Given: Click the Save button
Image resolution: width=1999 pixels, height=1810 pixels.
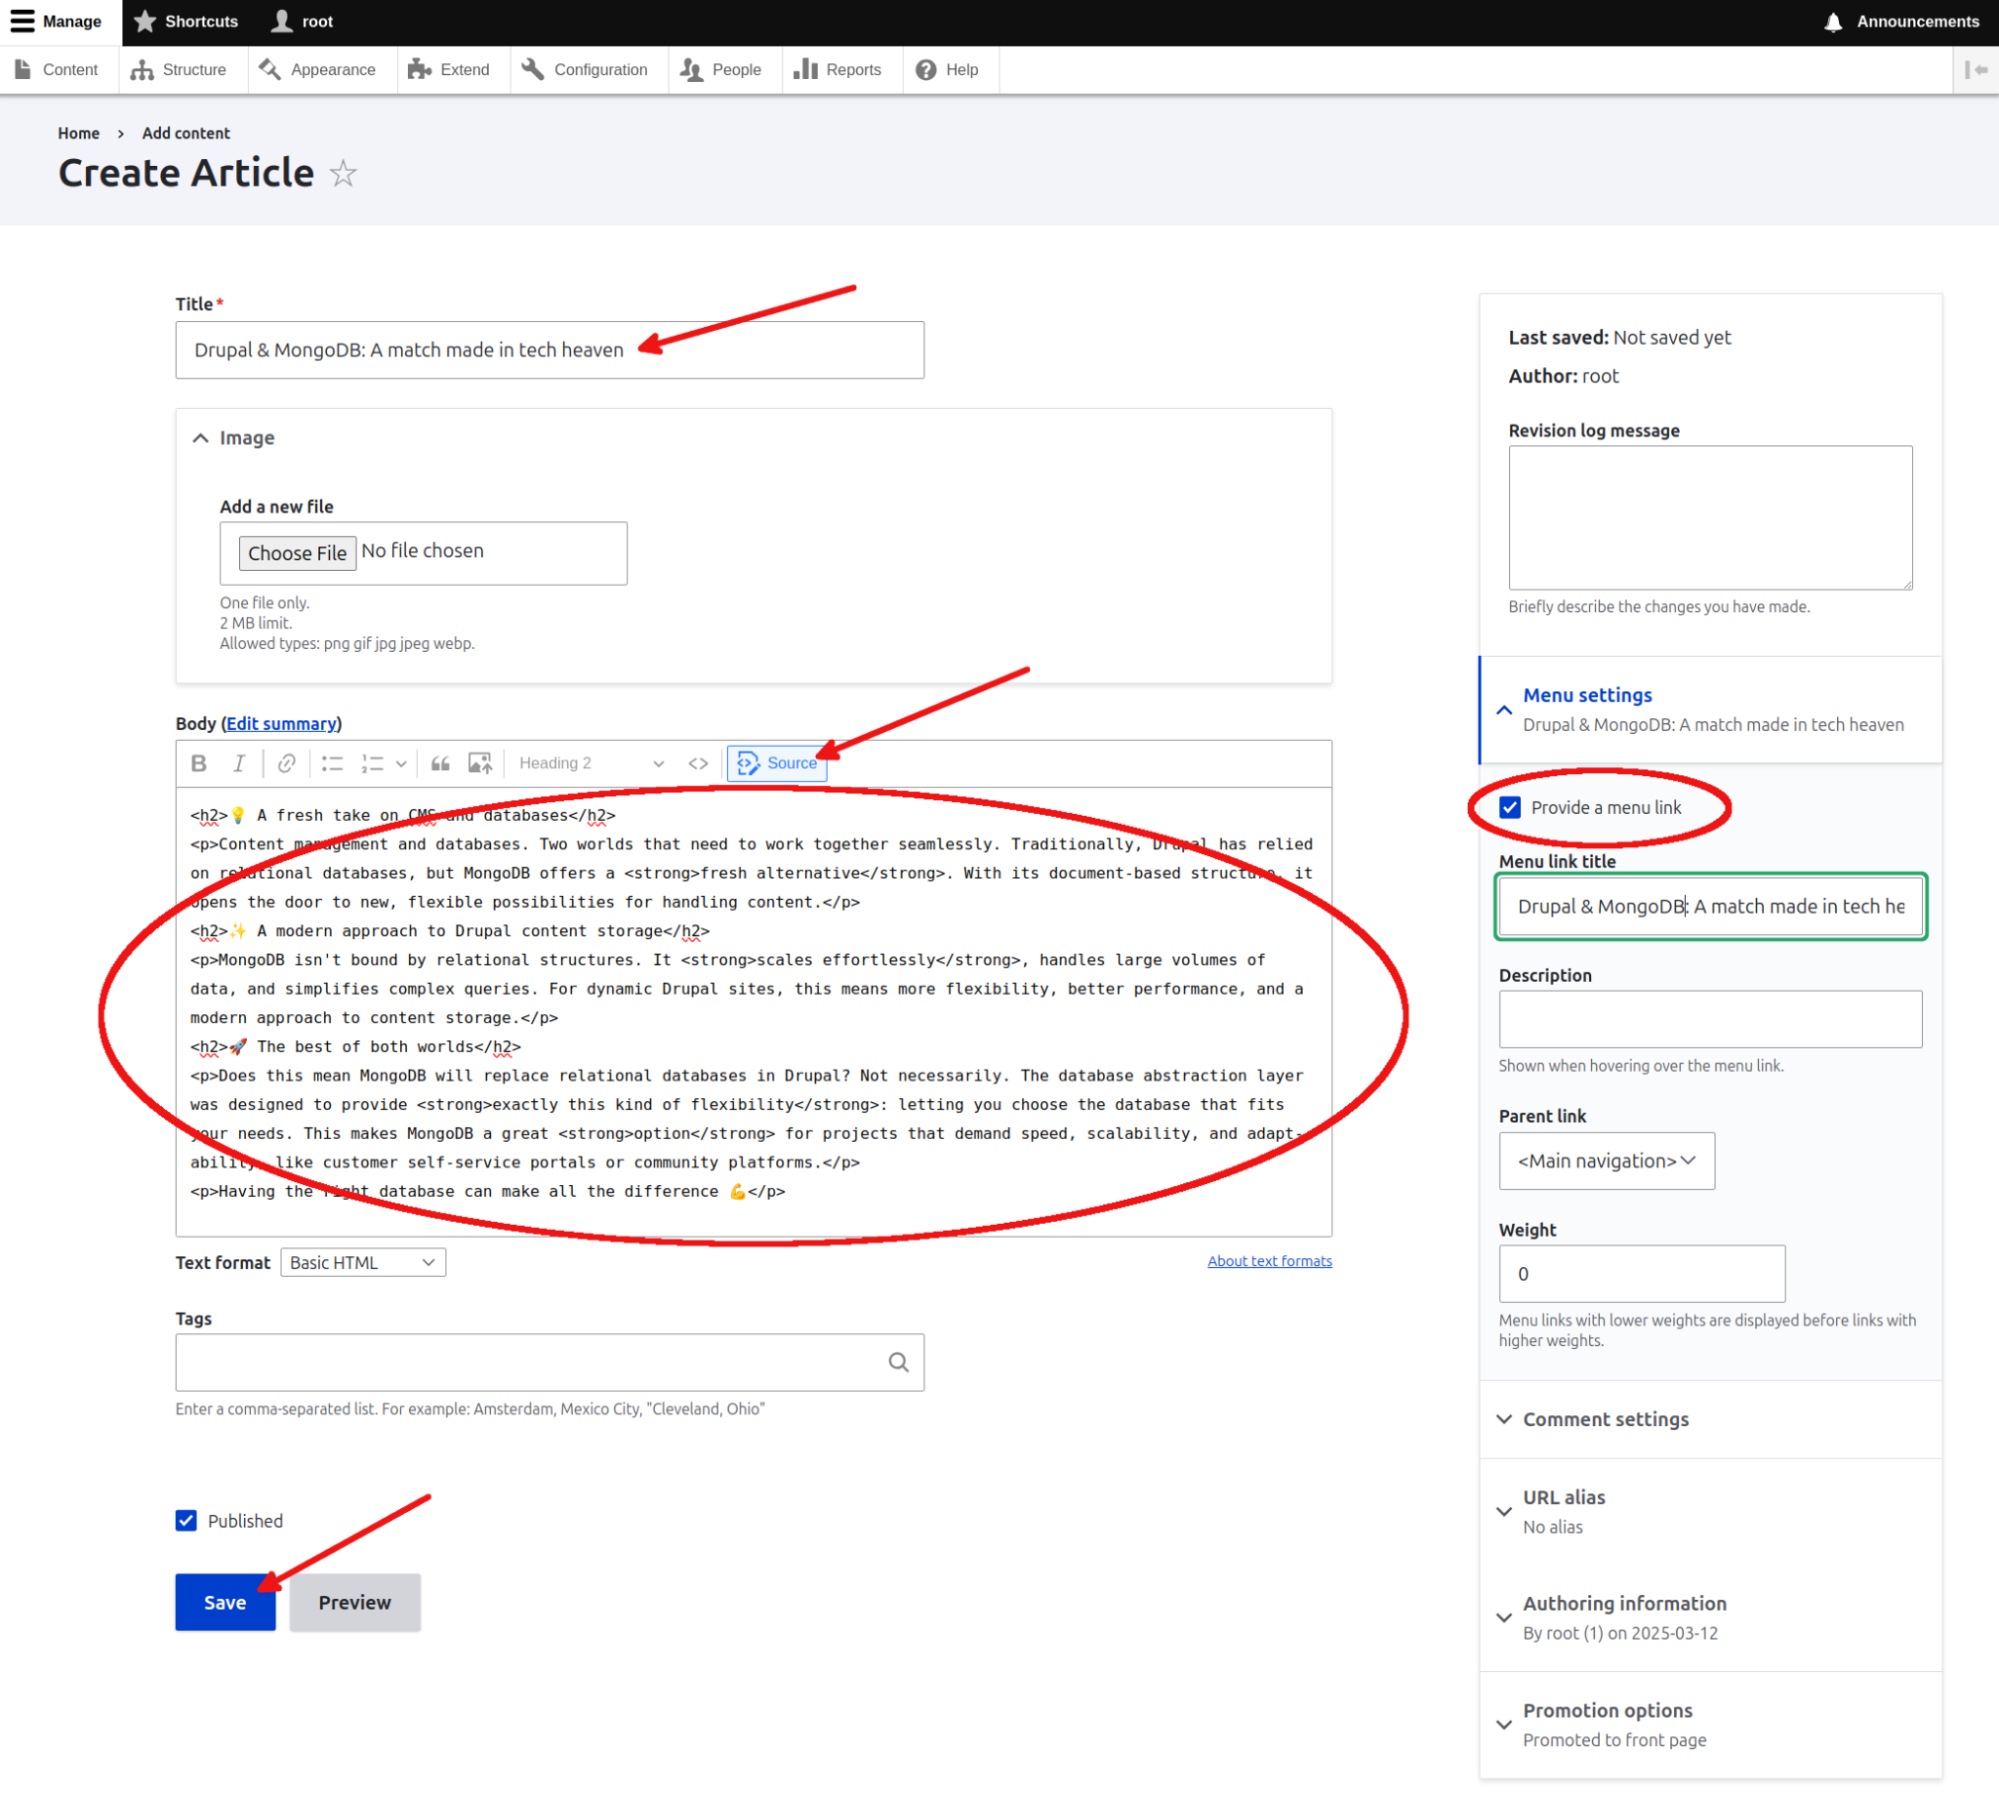Looking at the screenshot, I should pyautogui.click(x=225, y=1603).
